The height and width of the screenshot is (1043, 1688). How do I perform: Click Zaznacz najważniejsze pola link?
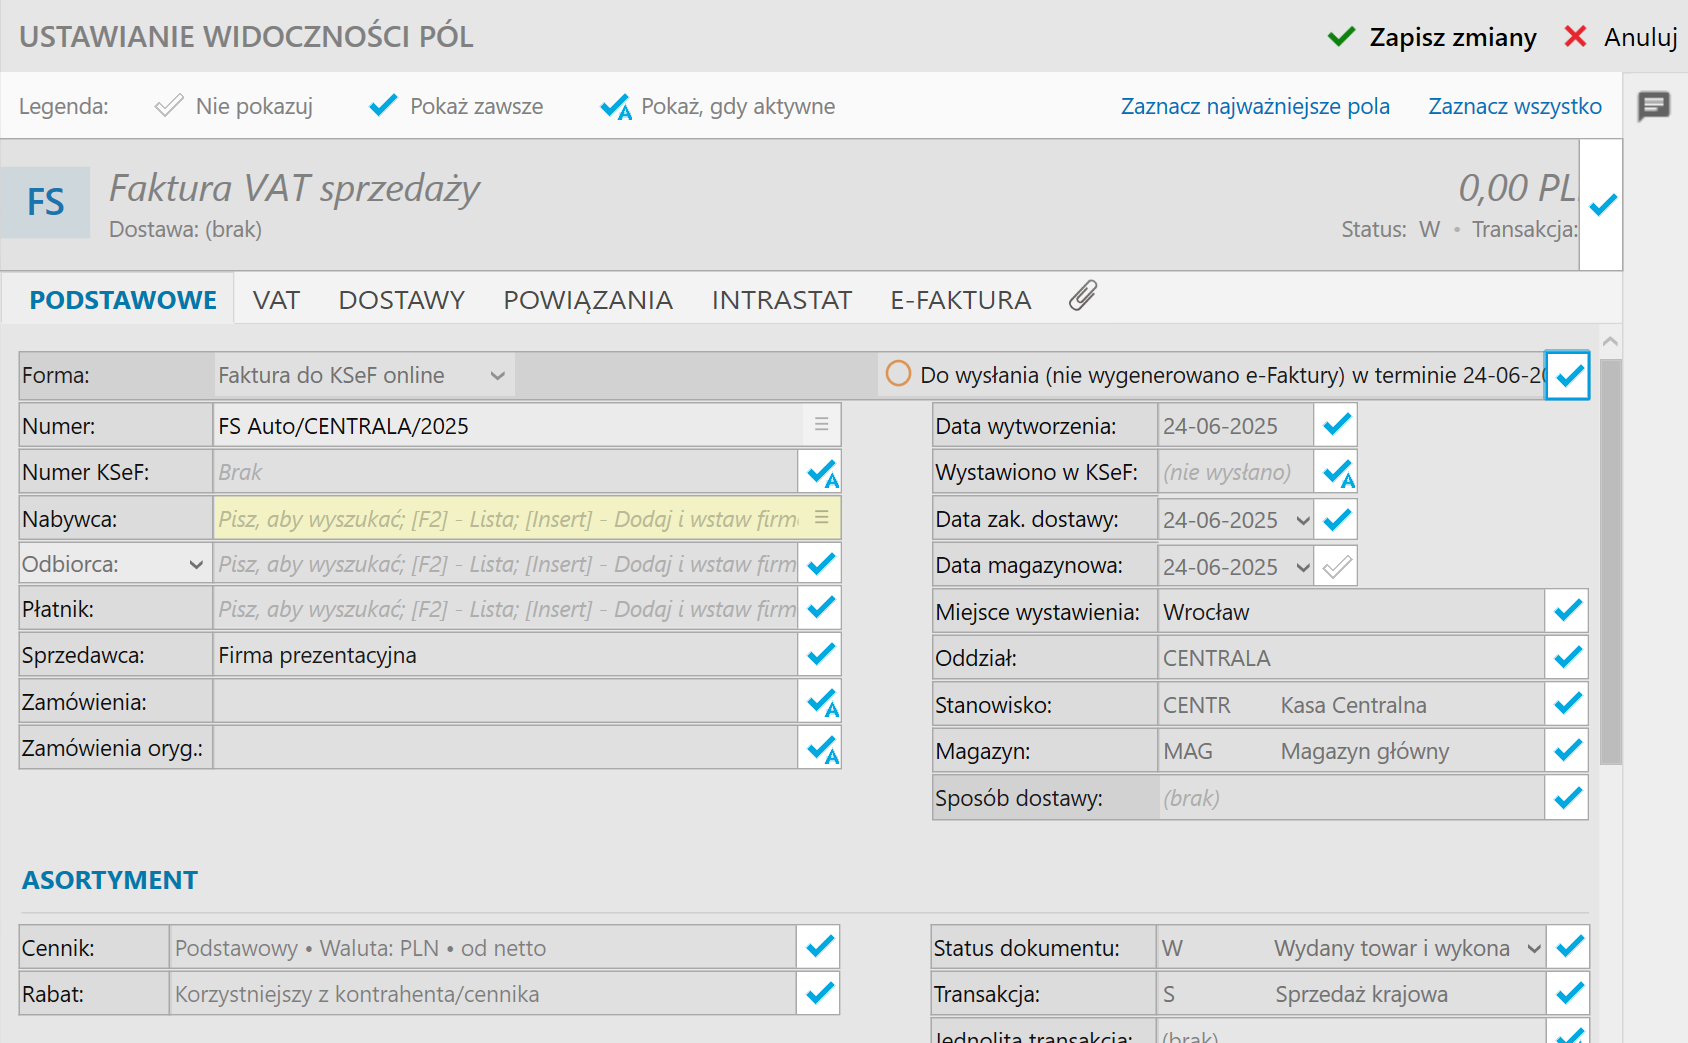coord(1255,106)
